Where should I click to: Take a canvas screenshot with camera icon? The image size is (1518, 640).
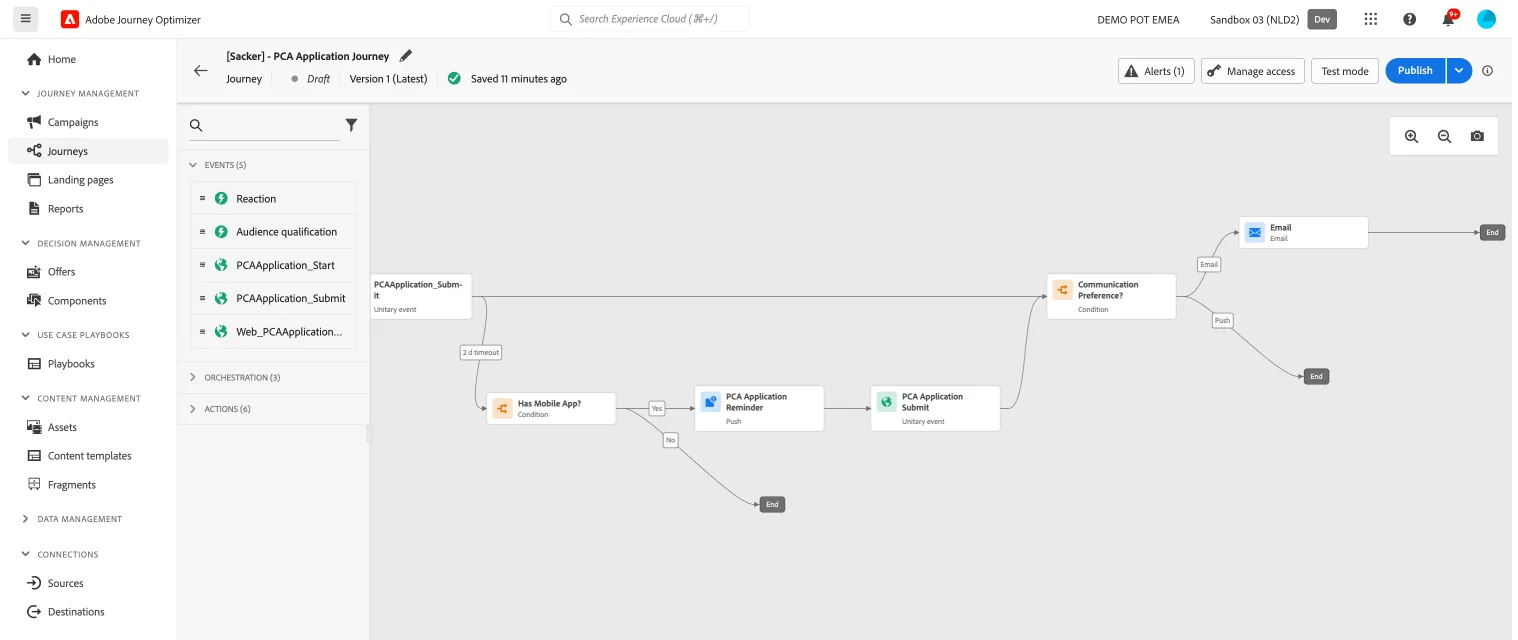pos(1477,136)
